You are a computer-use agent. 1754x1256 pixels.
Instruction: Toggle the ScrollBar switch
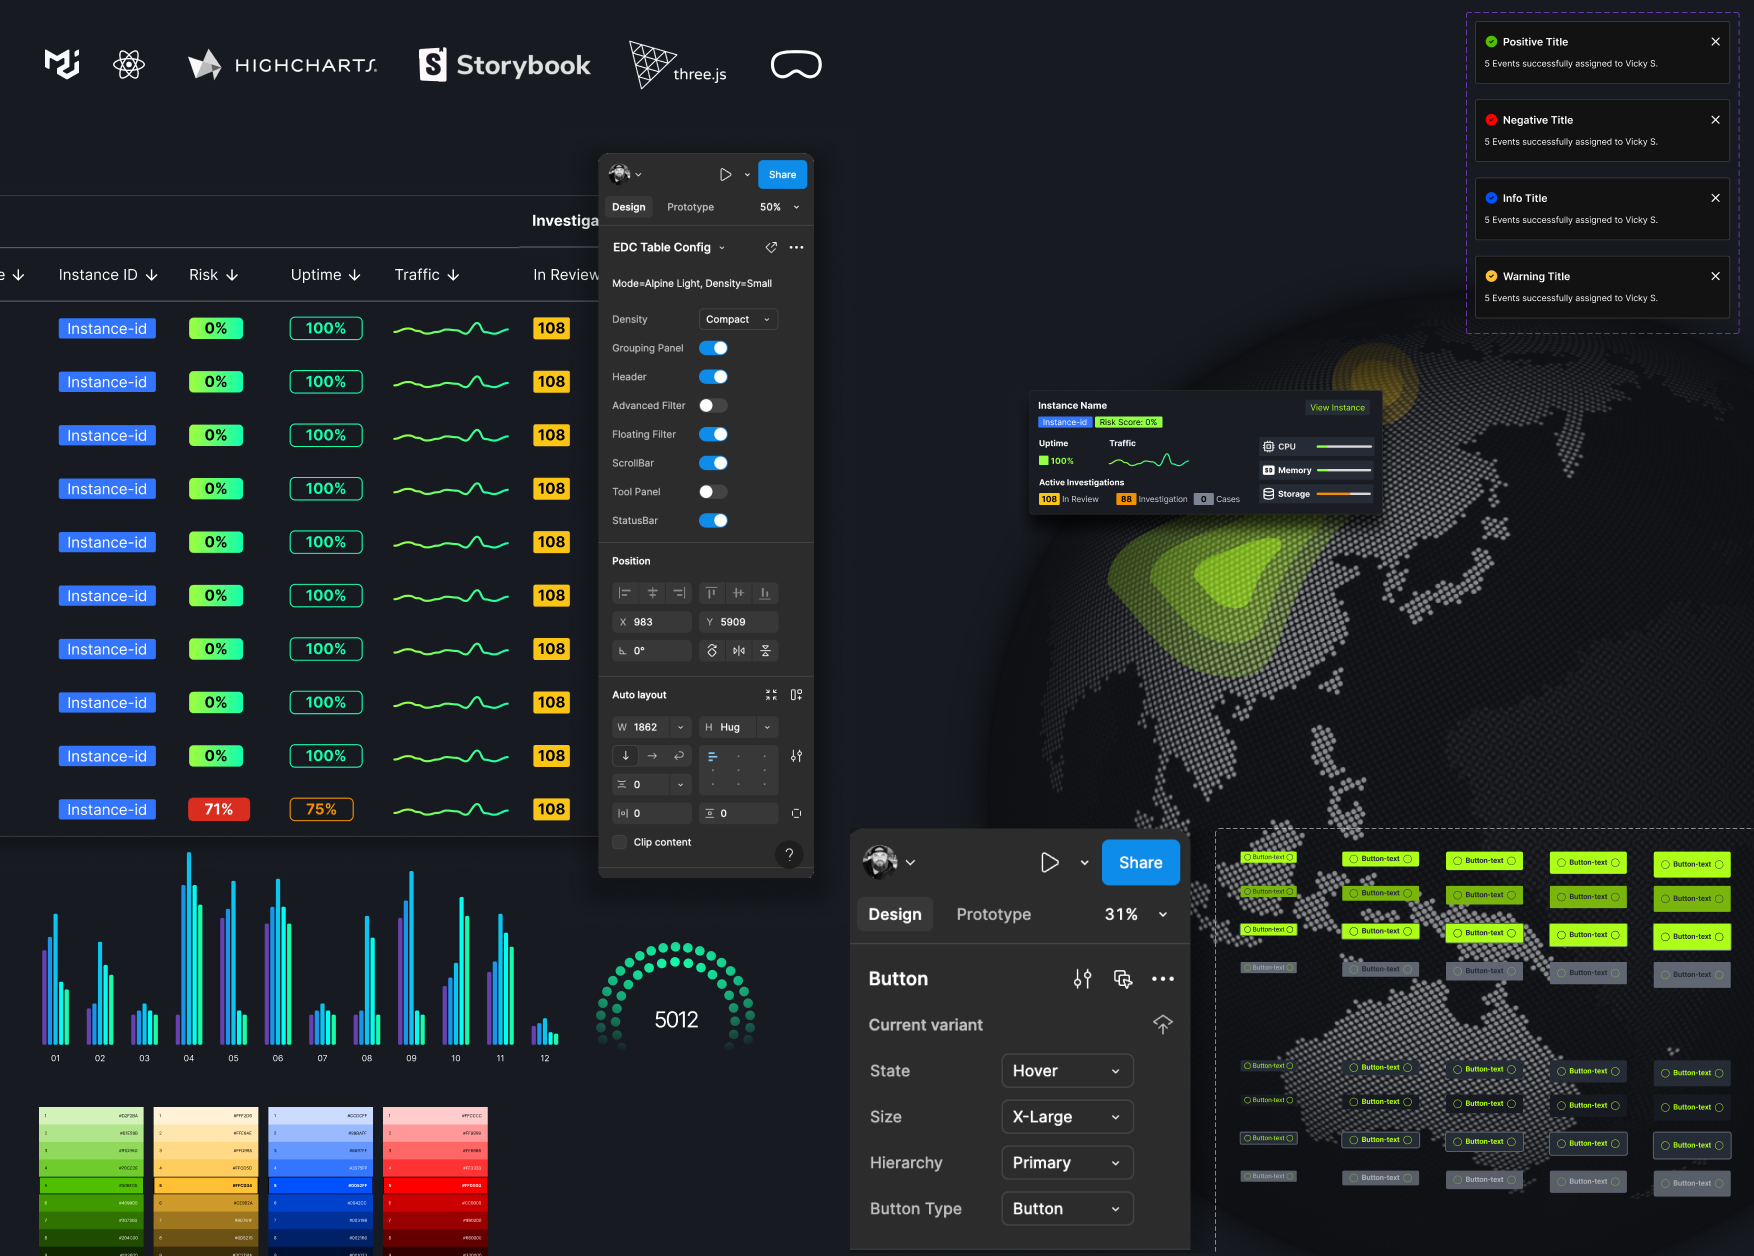pos(713,463)
